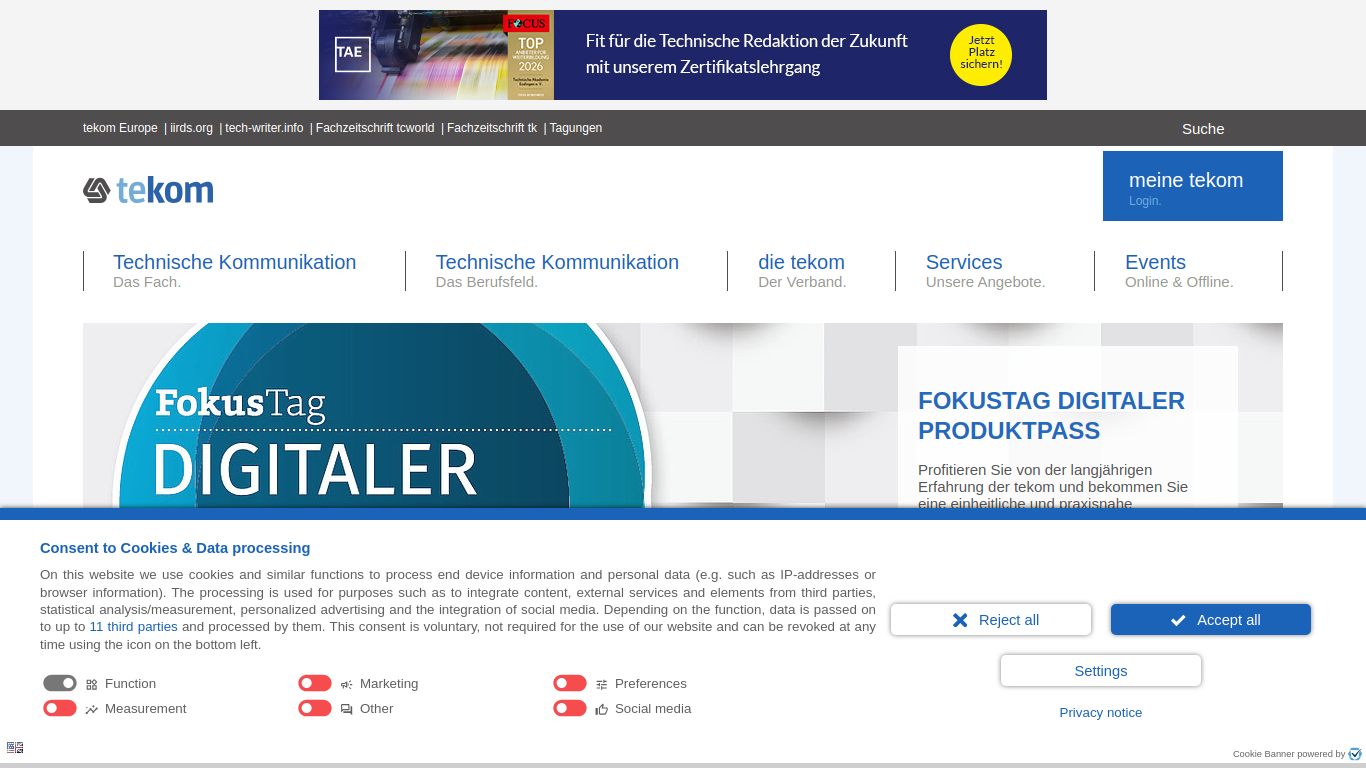The height and width of the screenshot is (768, 1366).
Task: Open Technische Kommunikation Das Fach menu
Action: pyautogui.click(x=234, y=271)
